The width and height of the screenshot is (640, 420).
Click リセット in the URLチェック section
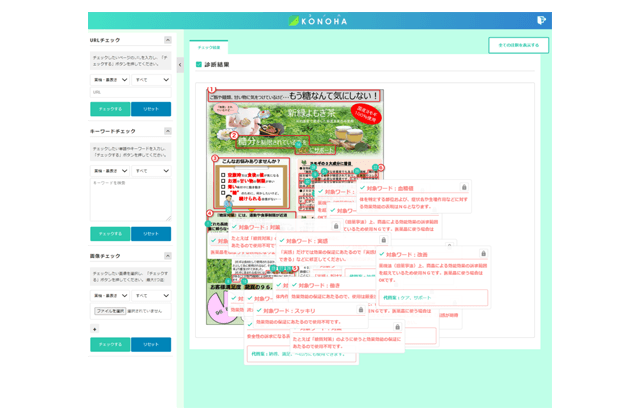click(x=151, y=109)
